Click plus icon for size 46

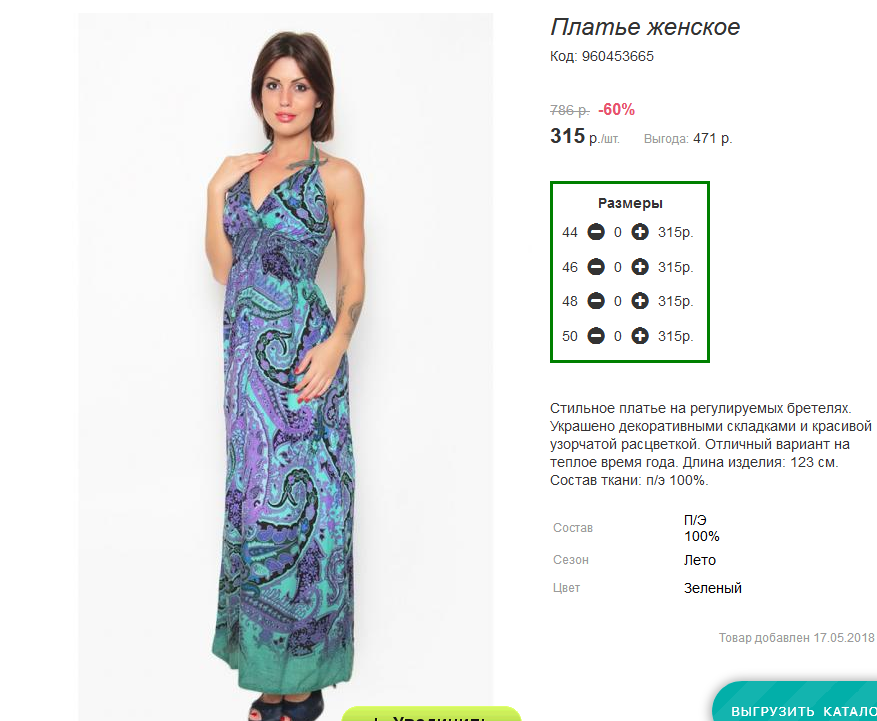(x=640, y=267)
